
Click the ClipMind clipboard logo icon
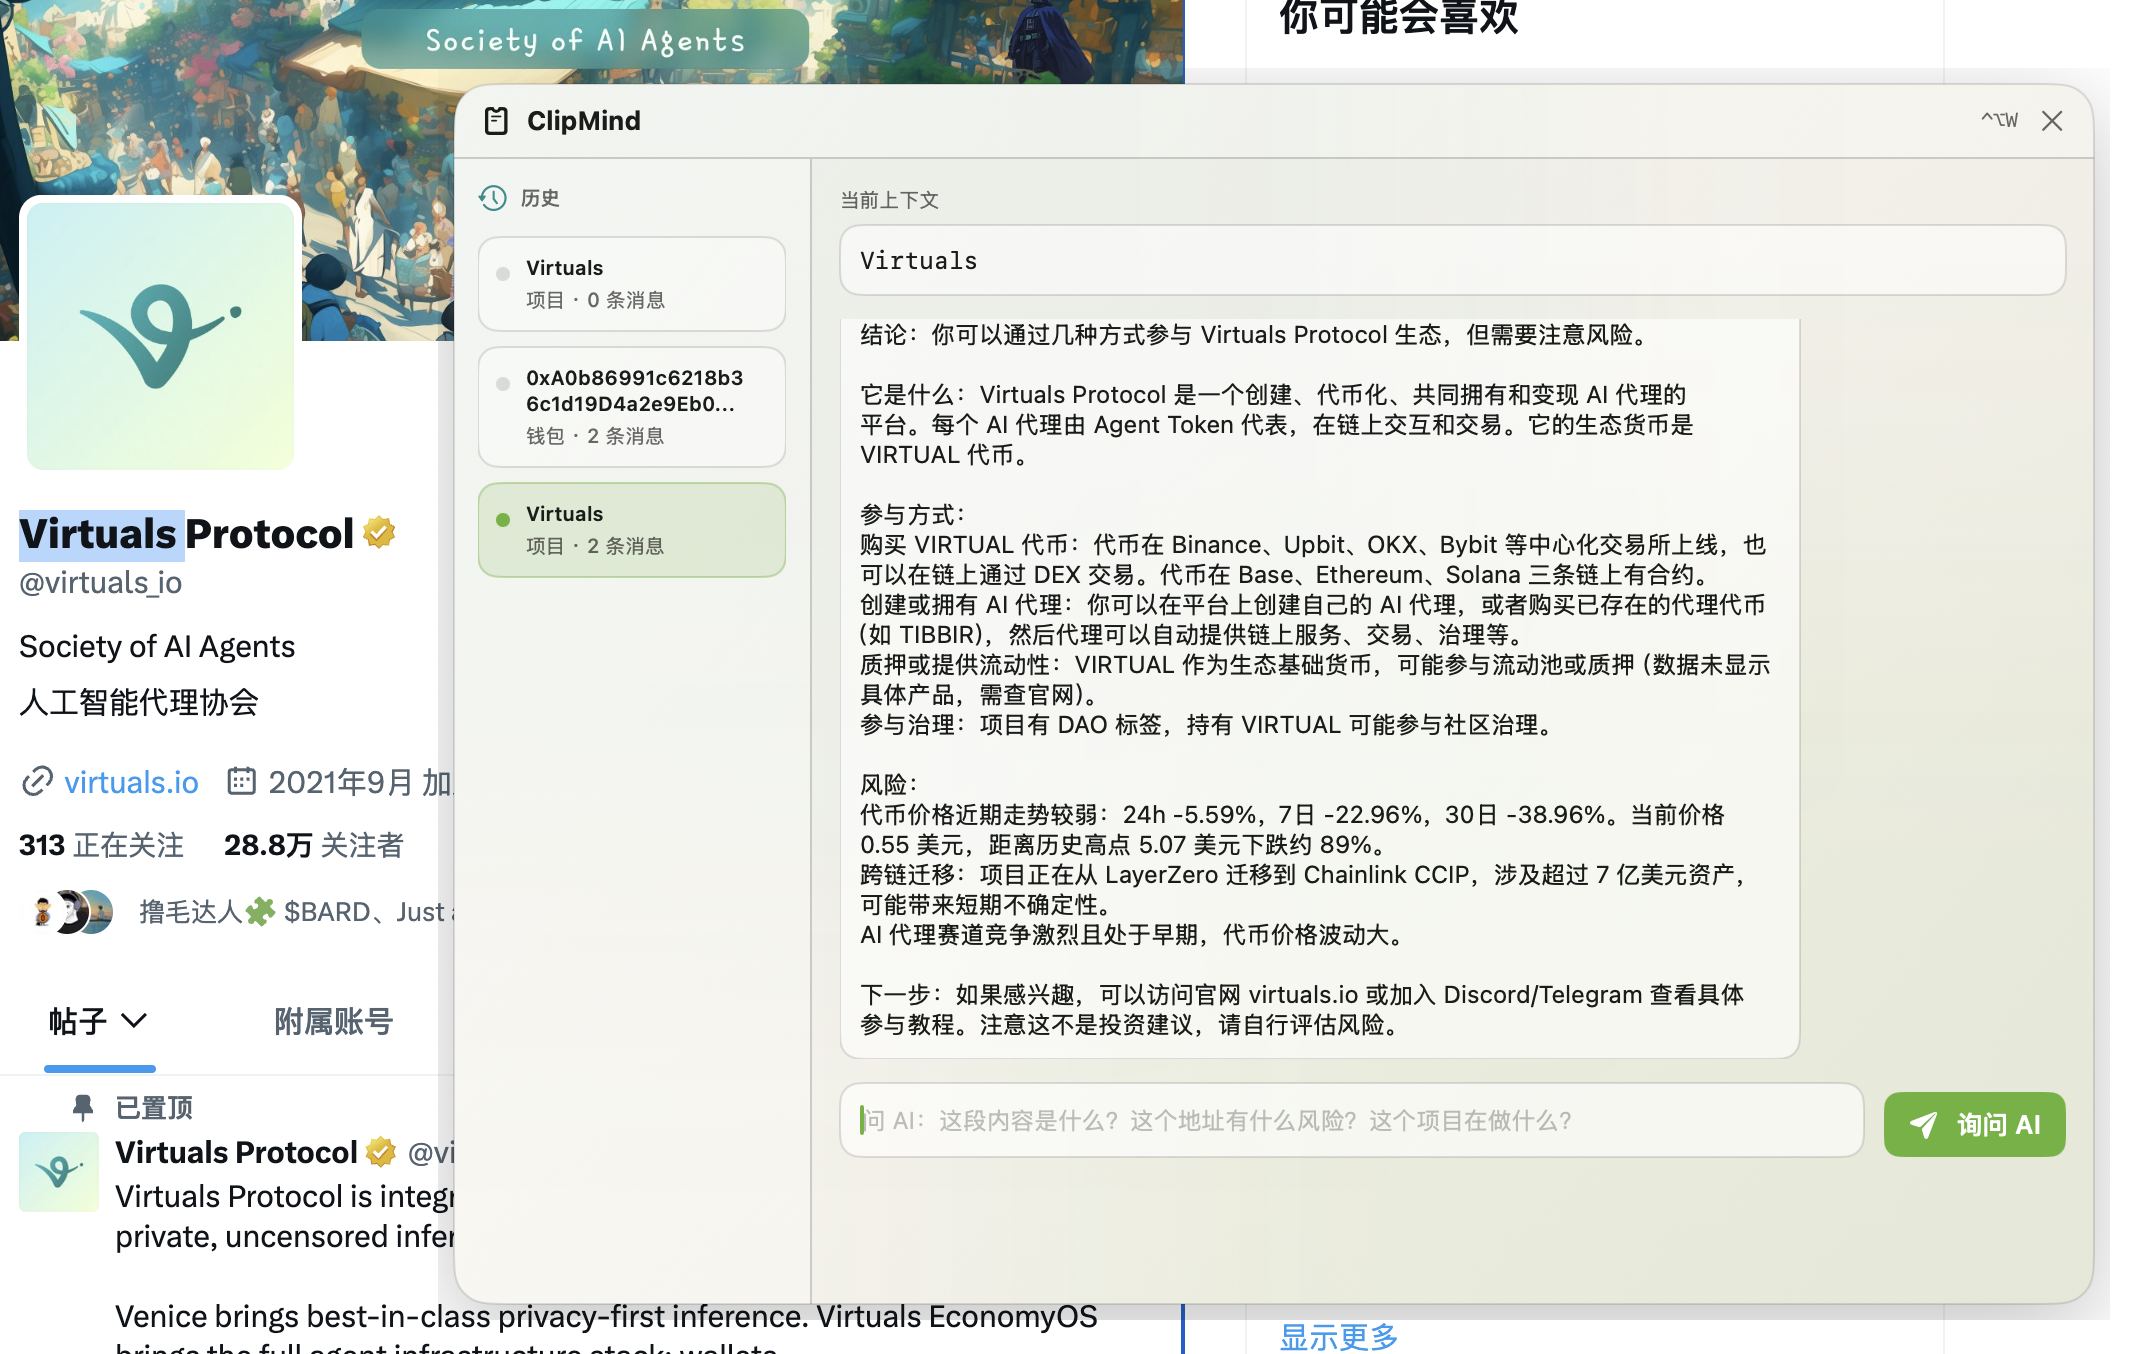coord(496,121)
